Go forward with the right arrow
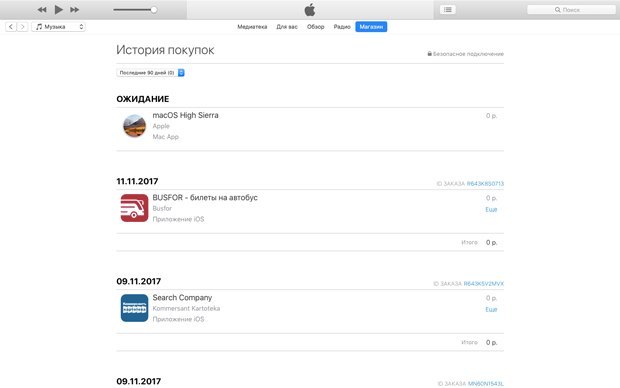Viewport: 620px width, 388px height. (23, 26)
